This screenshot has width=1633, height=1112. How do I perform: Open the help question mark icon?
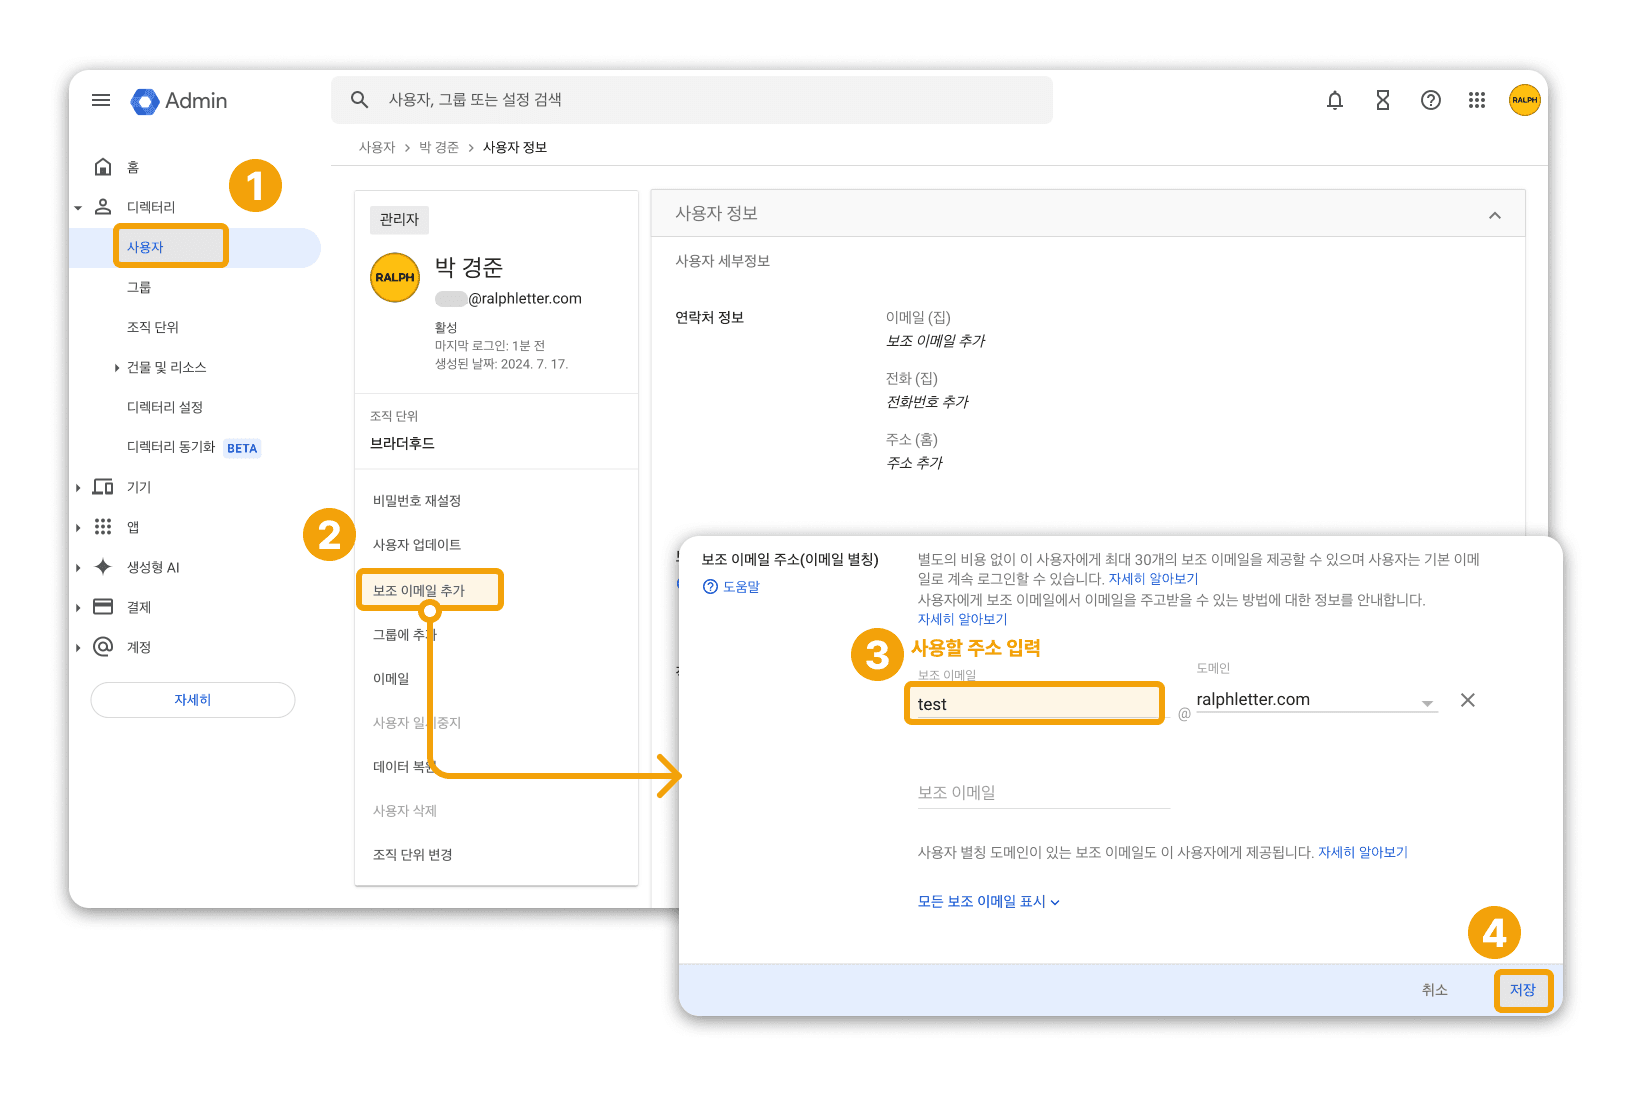[x=1431, y=100]
